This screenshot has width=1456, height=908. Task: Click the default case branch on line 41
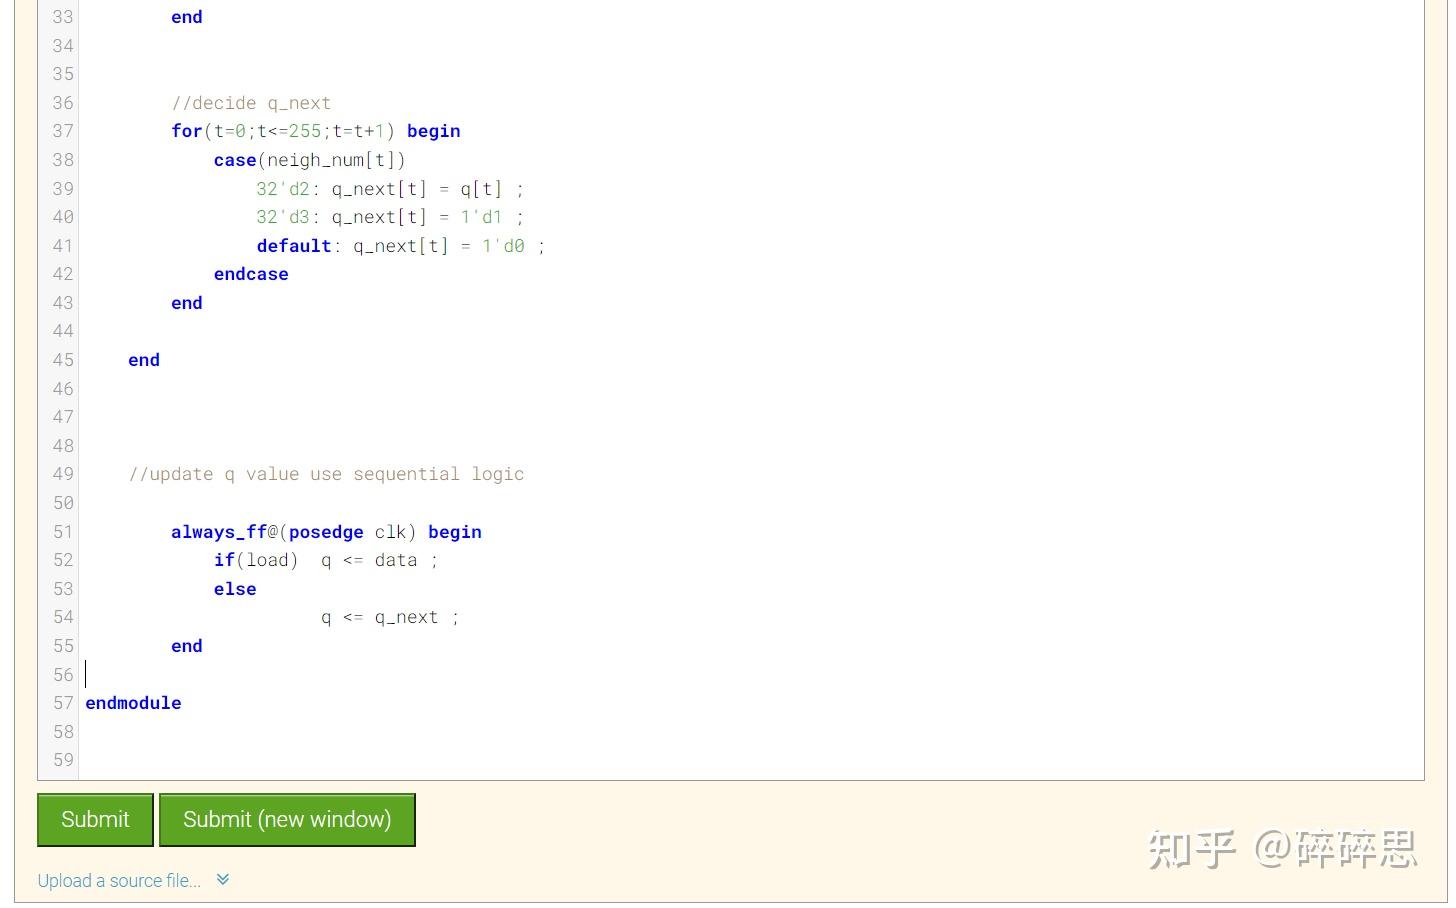(293, 246)
